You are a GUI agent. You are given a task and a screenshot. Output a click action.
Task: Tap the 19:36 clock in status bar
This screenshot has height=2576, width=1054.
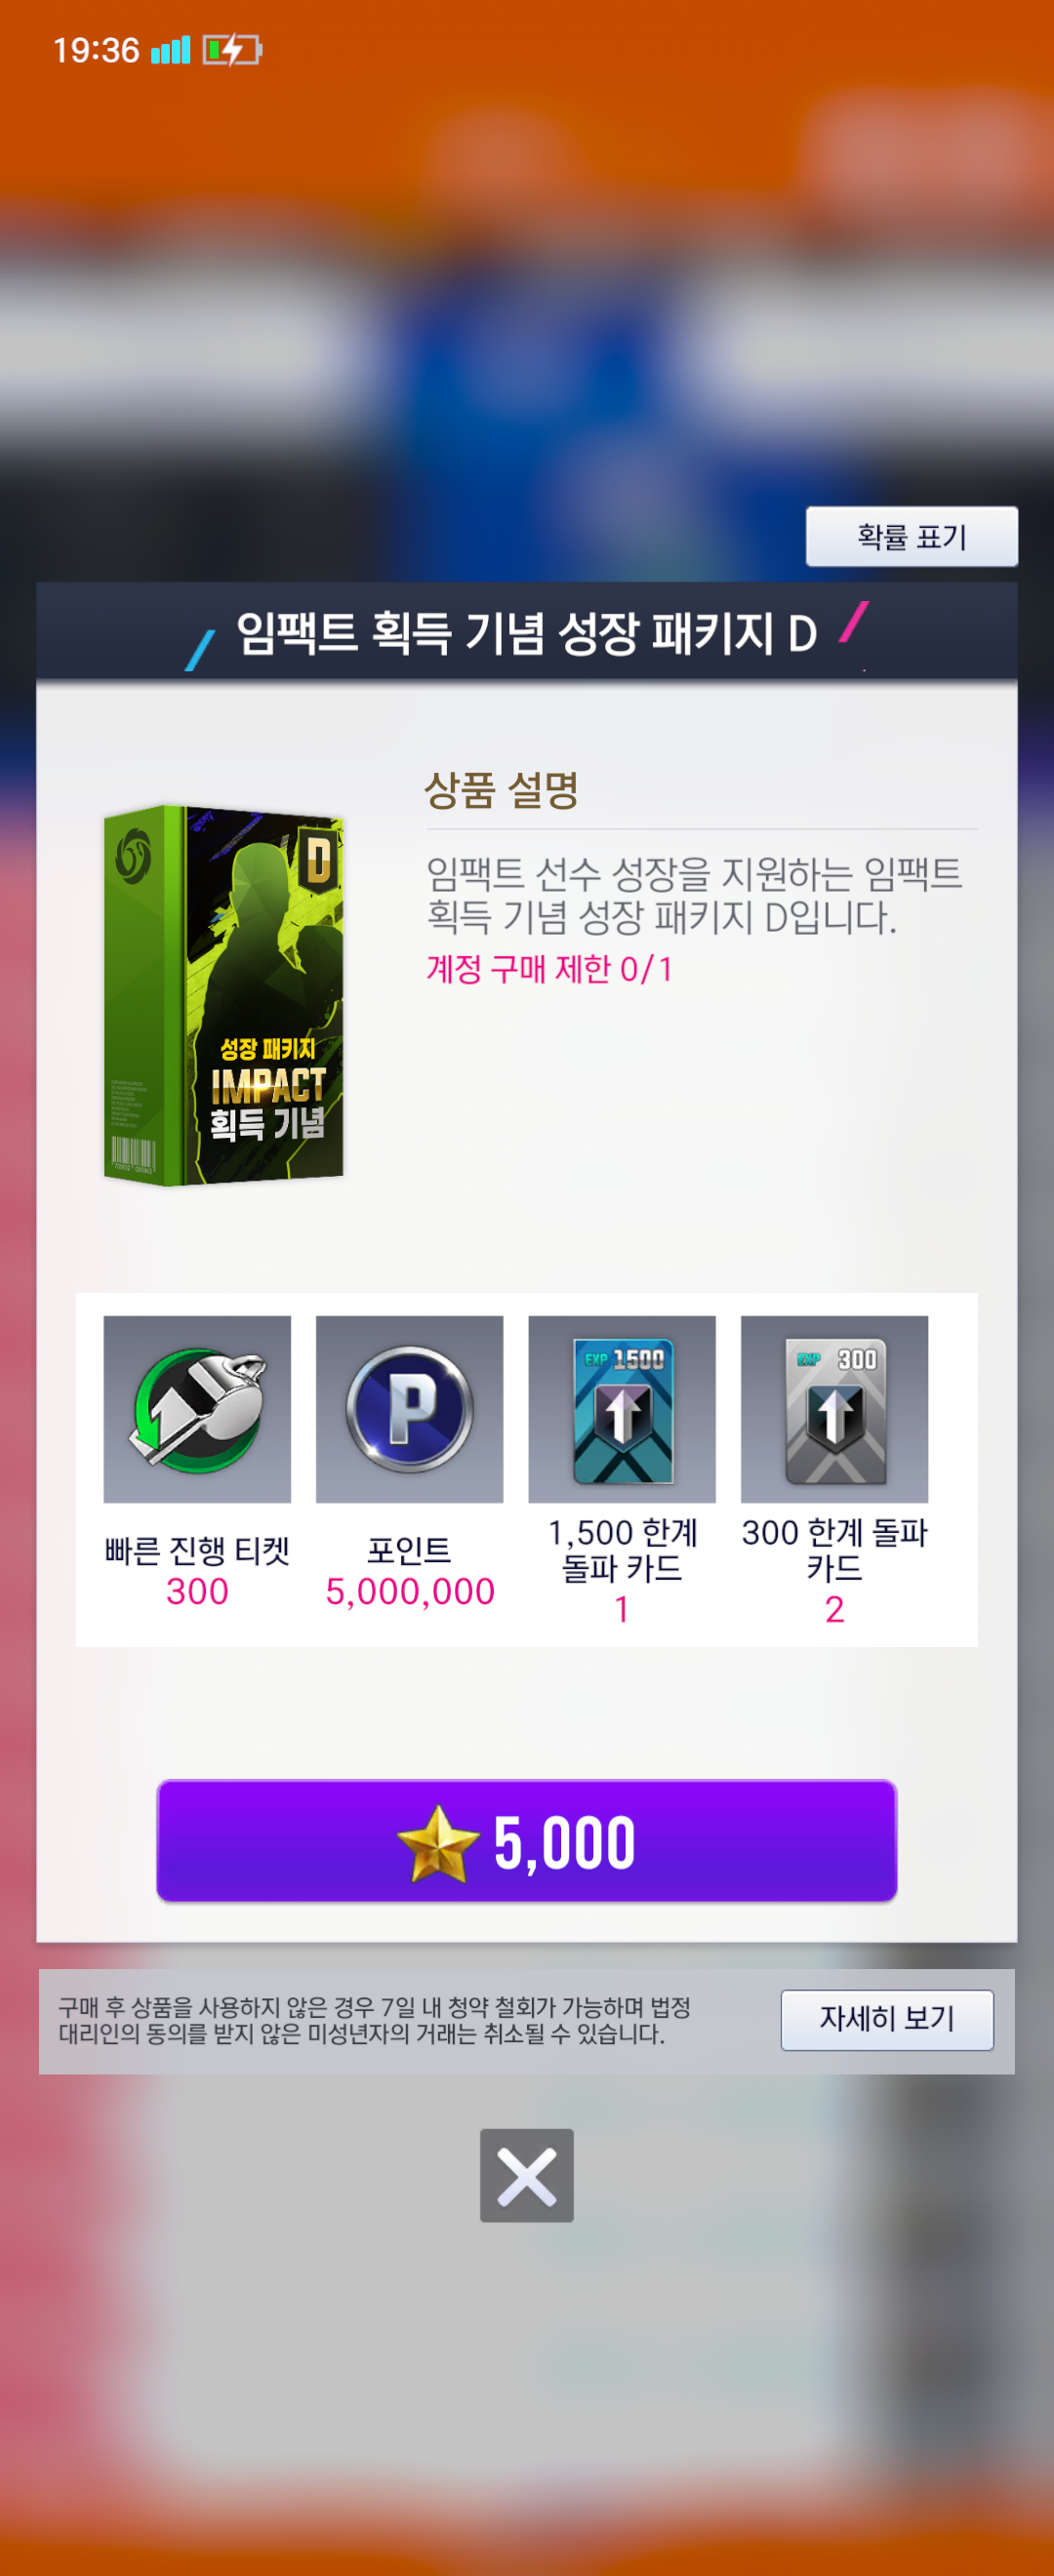(96, 50)
